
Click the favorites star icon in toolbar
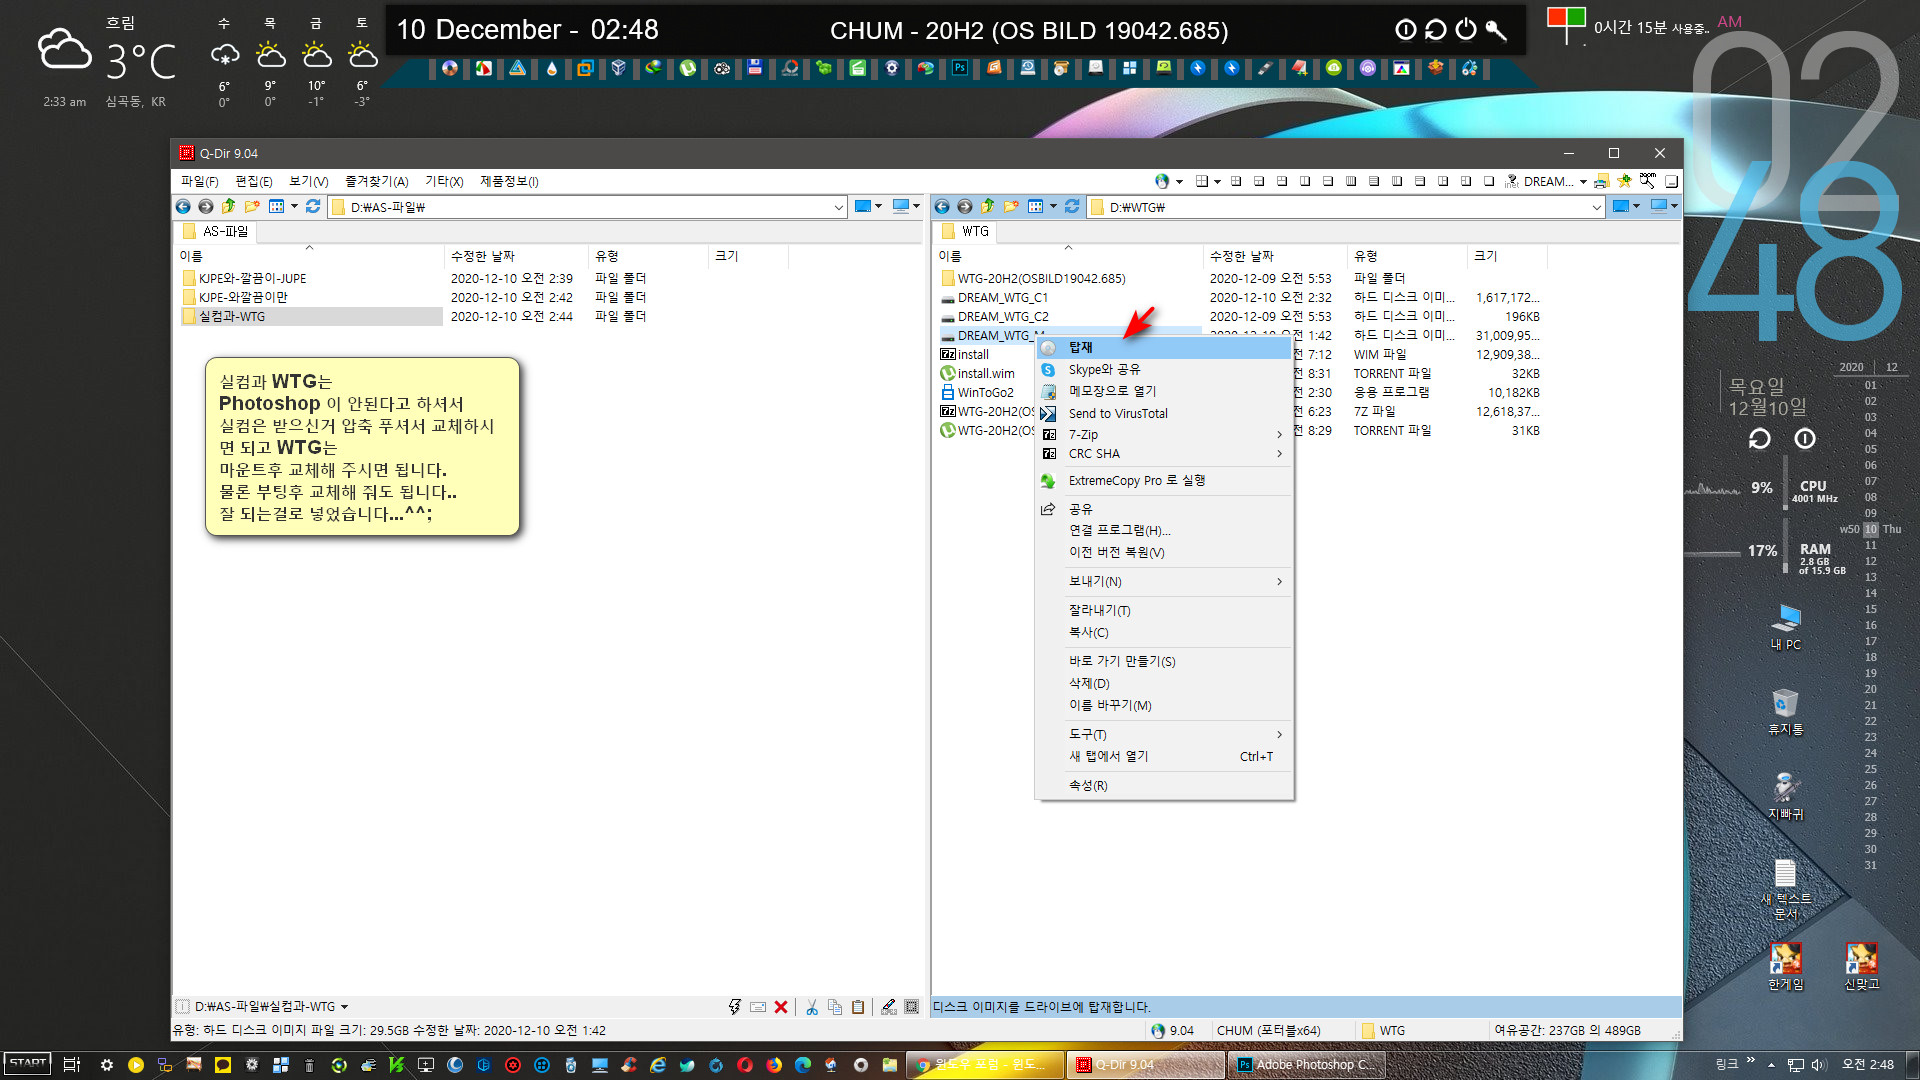(x=1624, y=181)
